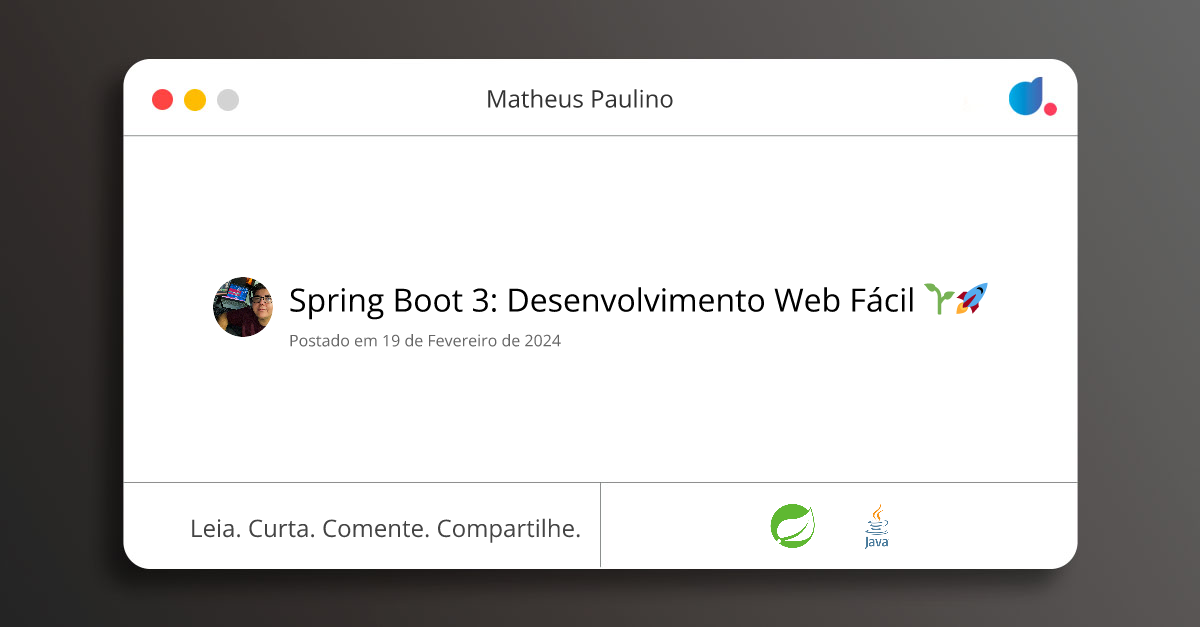This screenshot has height=628, width=1200.
Task: Toggle the gray traffic light dot
Action: [227, 99]
